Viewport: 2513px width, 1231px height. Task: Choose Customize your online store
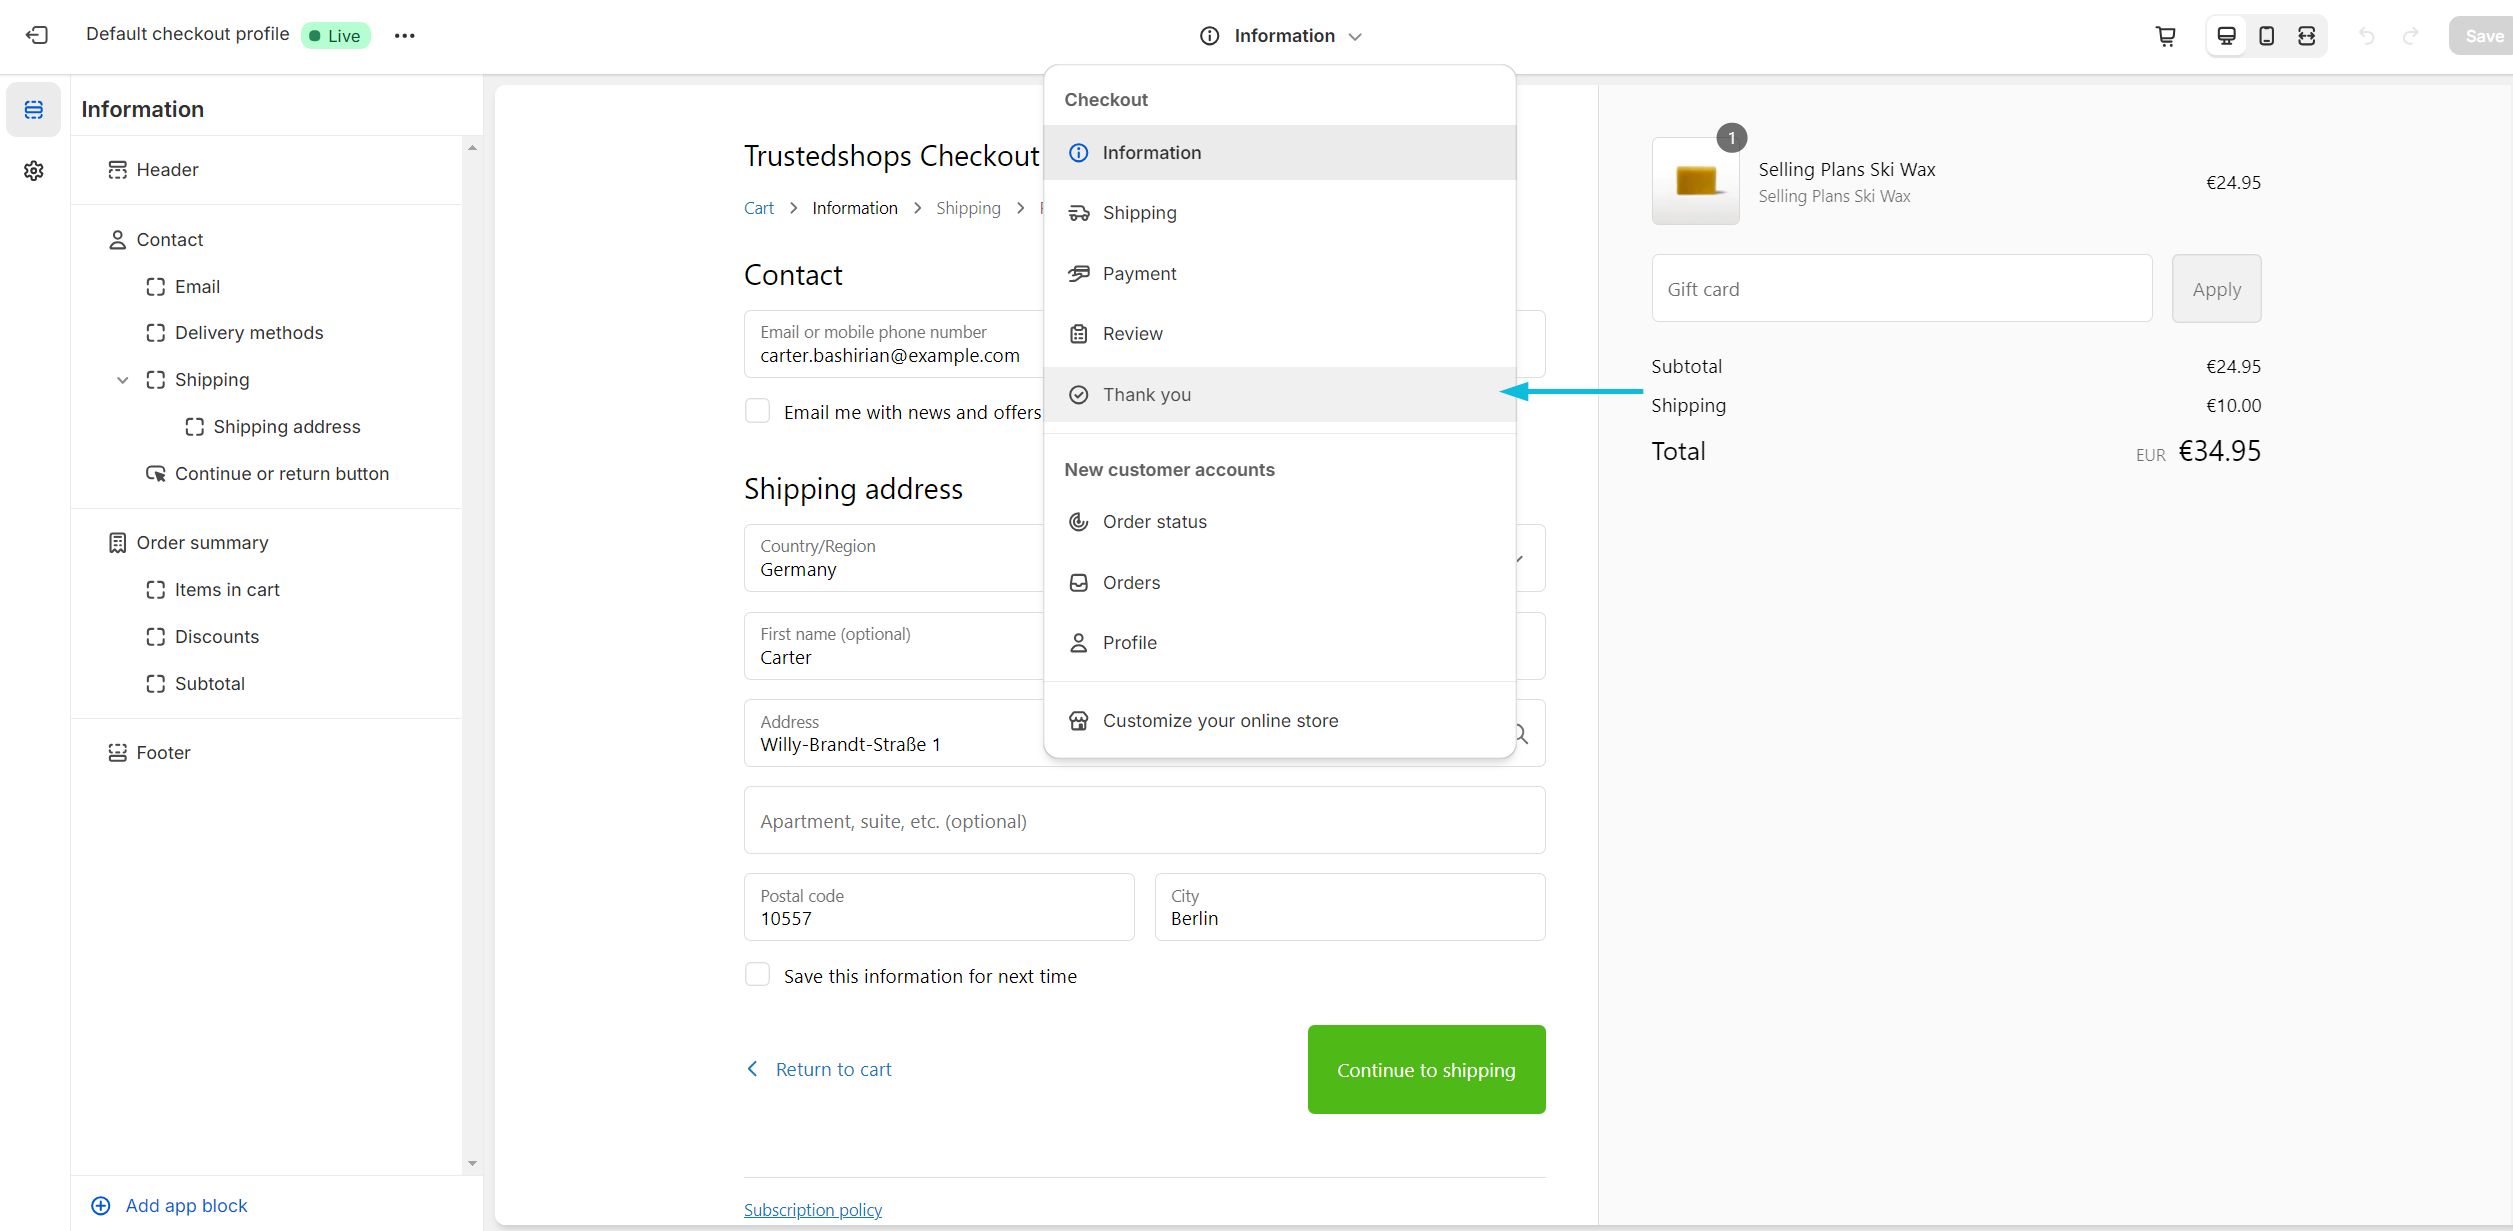click(1280, 721)
